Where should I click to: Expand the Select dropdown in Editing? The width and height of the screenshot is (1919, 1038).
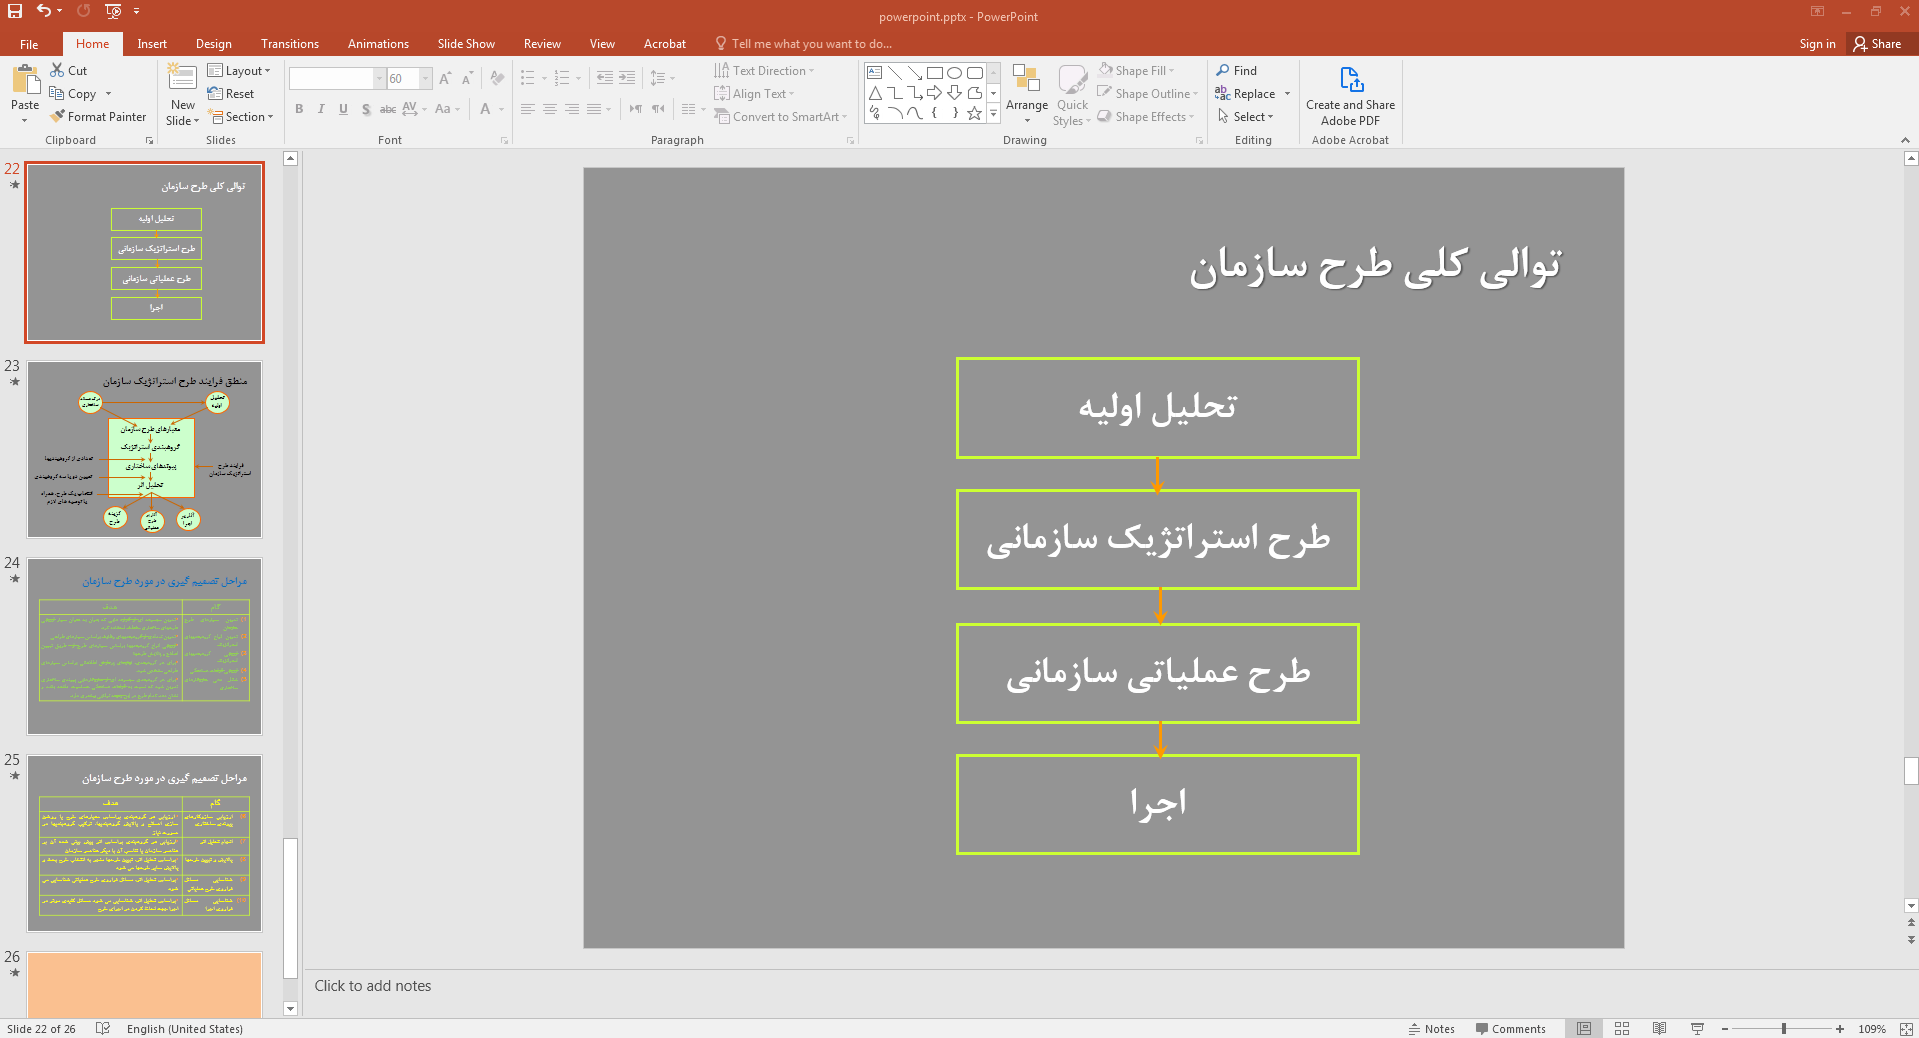click(x=1245, y=116)
